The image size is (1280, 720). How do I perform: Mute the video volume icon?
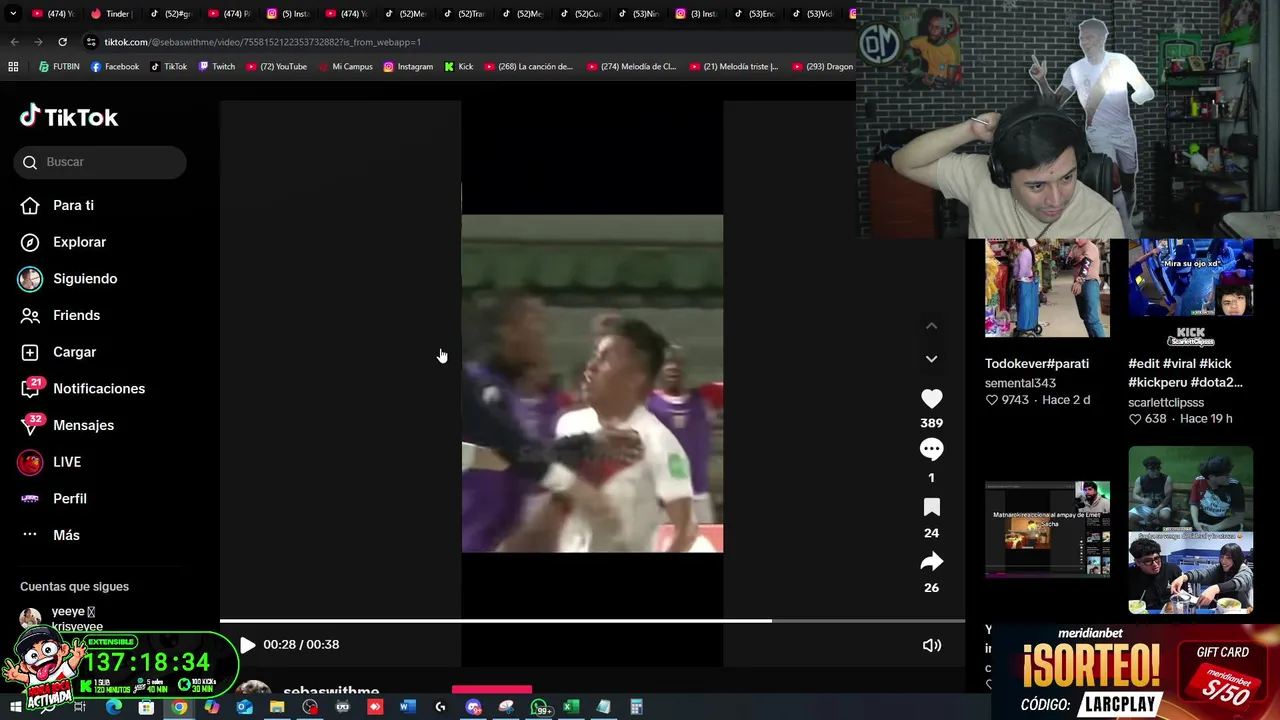coord(931,645)
